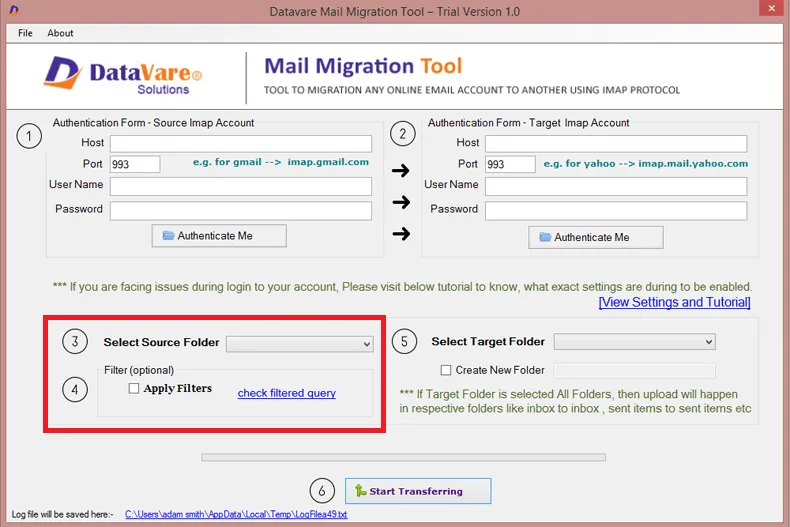Click the source Port field showing 993
Viewport: 790px width, 527px height.
[135, 164]
